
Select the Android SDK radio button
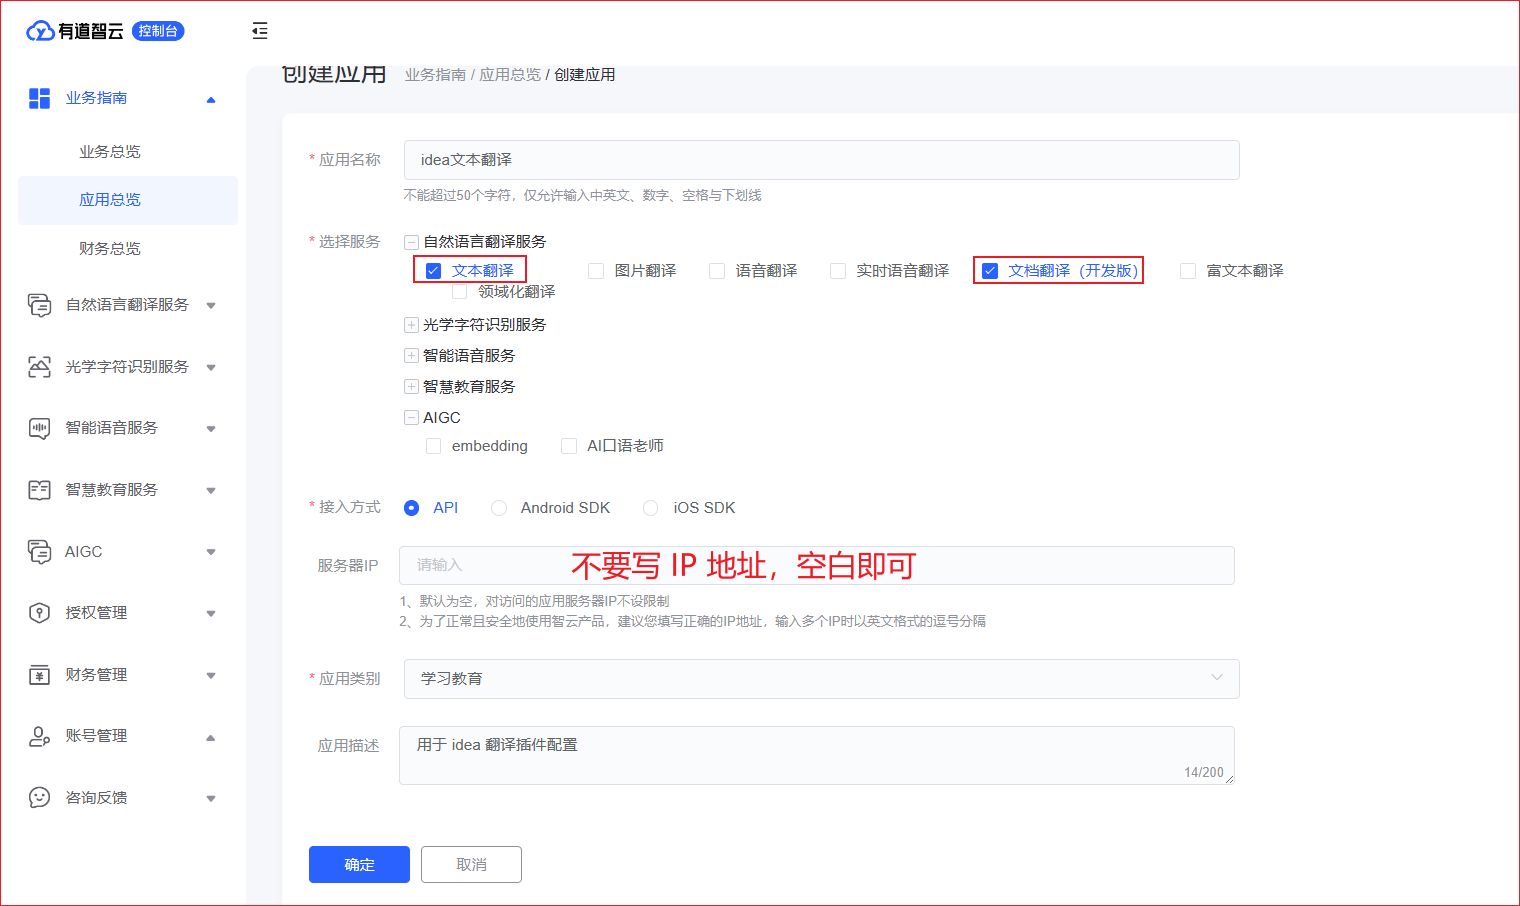tap(499, 508)
